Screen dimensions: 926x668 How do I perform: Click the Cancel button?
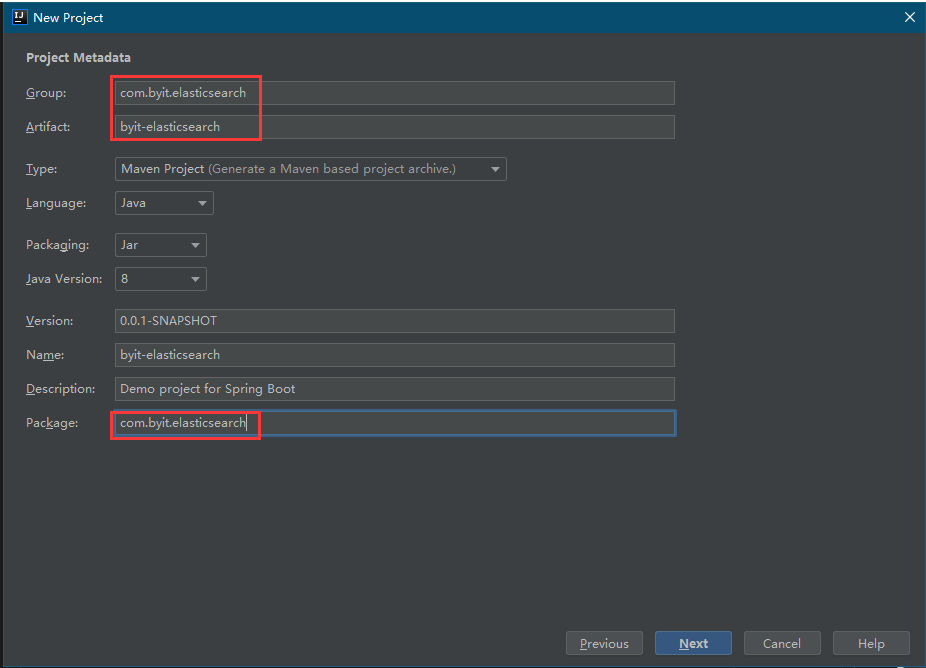(x=782, y=643)
